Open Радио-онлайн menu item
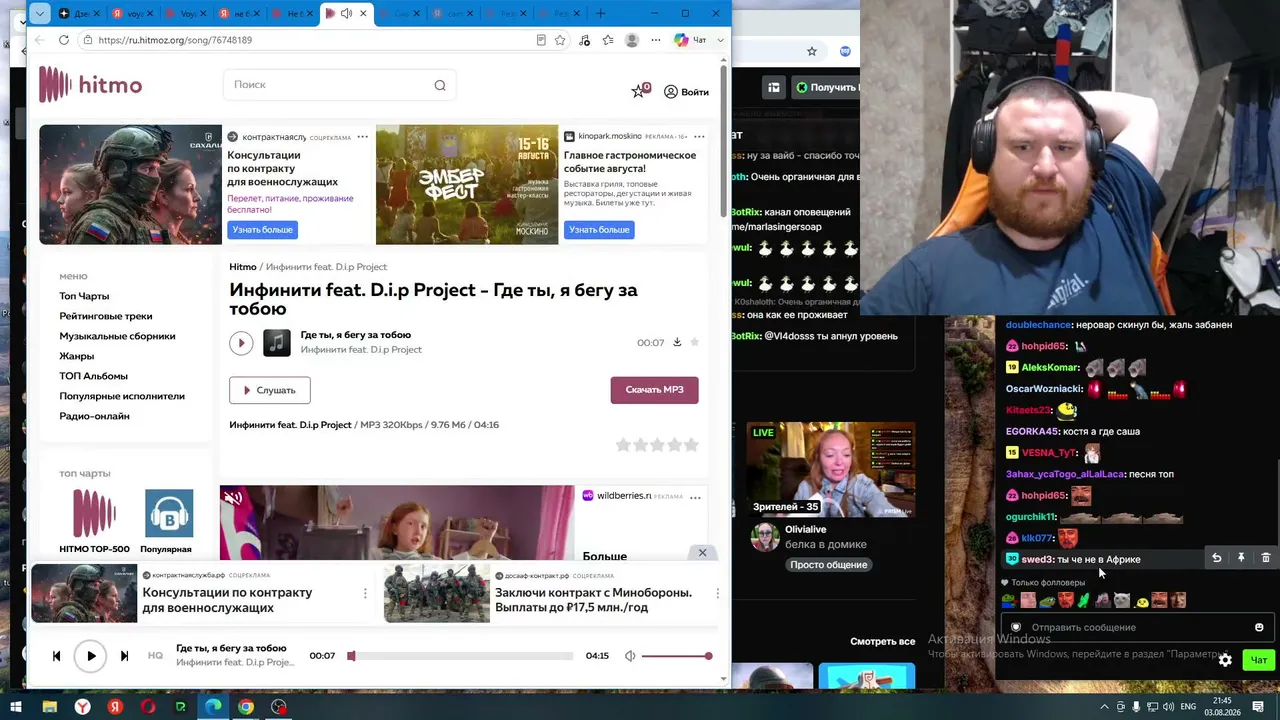Image resolution: width=1280 pixels, height=720 pixels. (94, 416)
